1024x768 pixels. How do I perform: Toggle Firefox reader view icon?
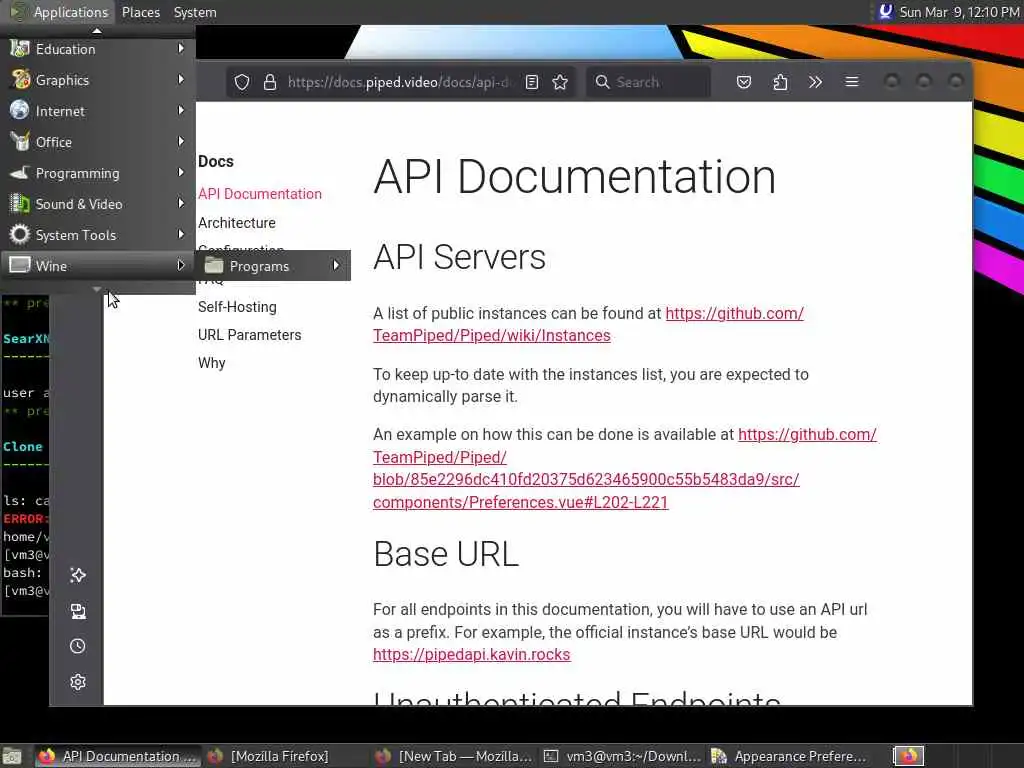(x=532, y=82)
